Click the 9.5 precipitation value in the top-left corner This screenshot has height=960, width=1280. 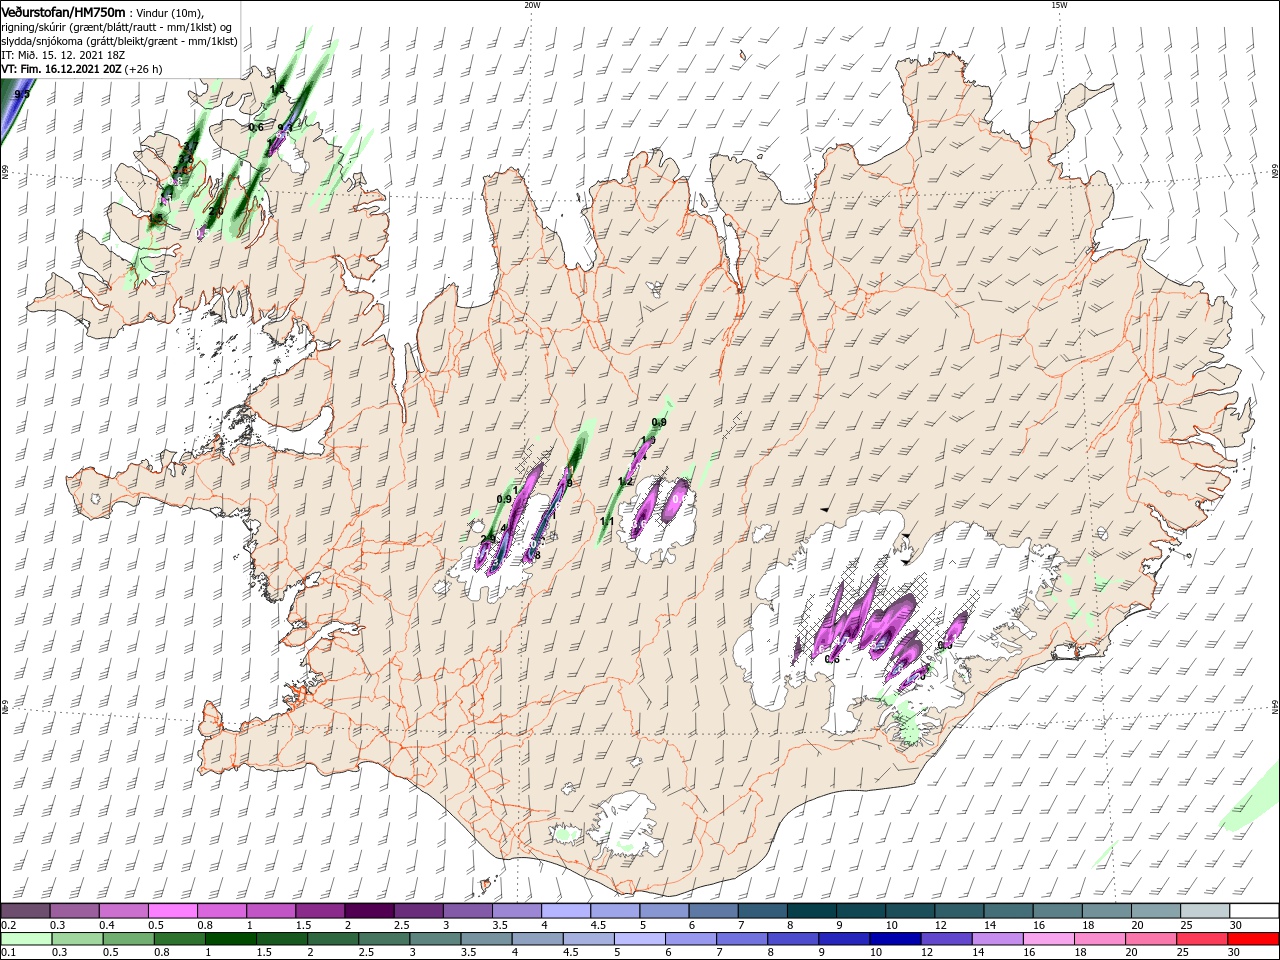pyautogui.click(x=23, y=94)
